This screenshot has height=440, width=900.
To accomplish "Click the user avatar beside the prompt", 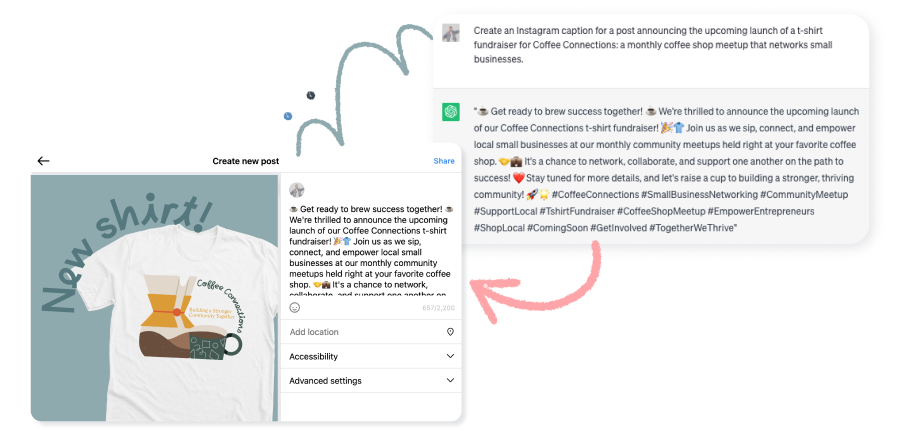I will tap(451, 33).
